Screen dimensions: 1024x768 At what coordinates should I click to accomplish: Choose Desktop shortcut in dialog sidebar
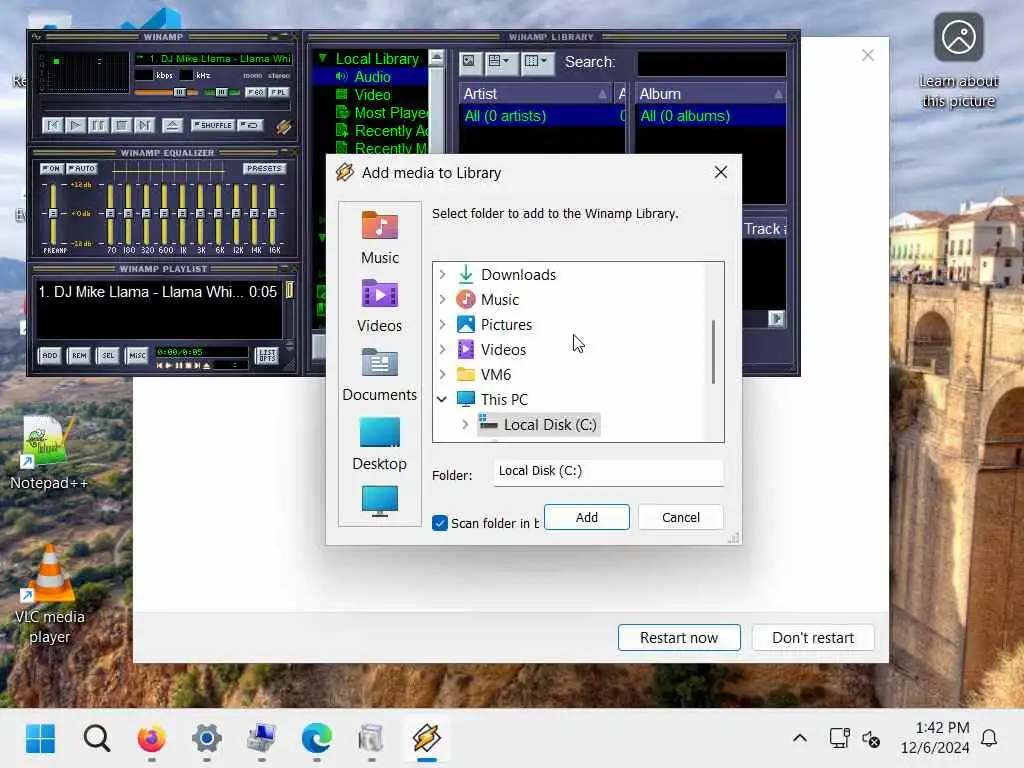(x=379, y=444)
